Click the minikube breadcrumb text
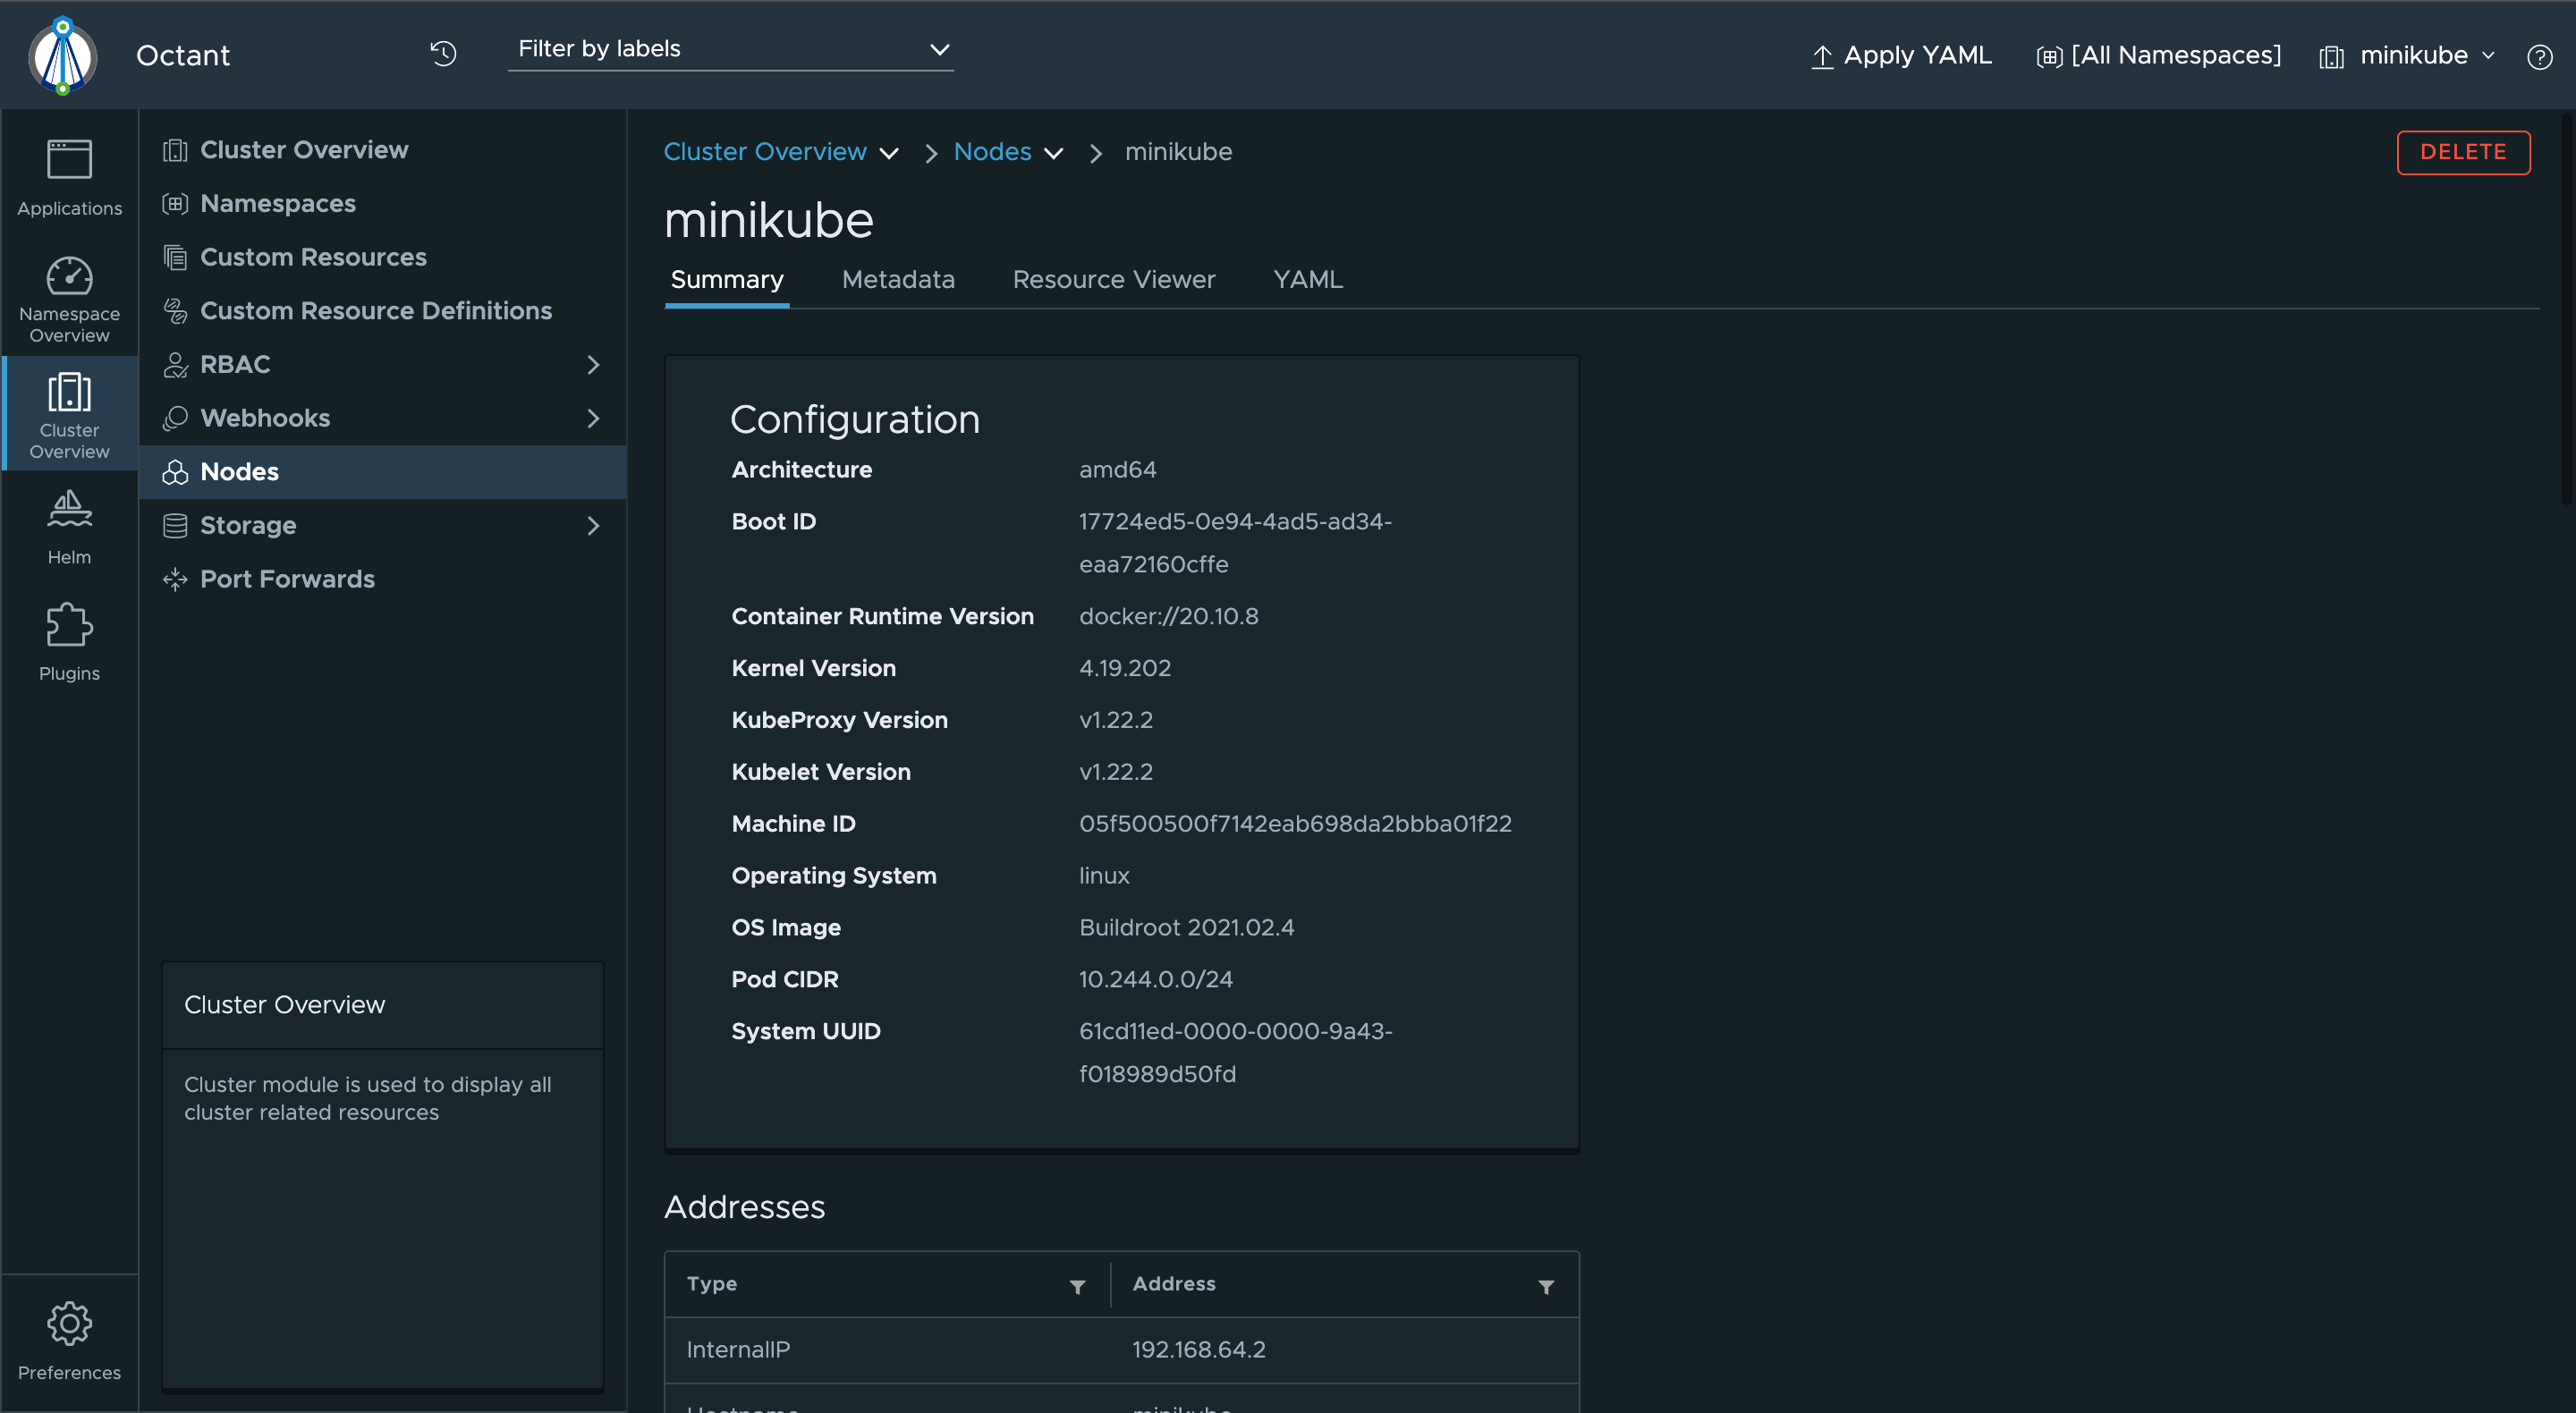2576x1413 pixels. pyautogui.click(x=1178, y=152)
